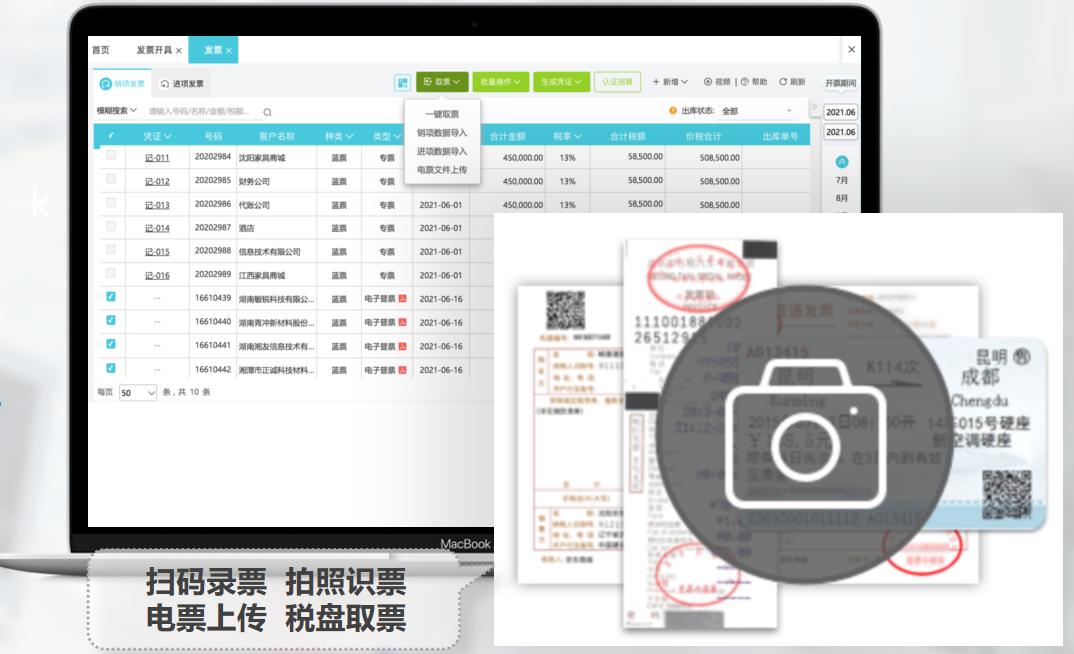1074x654 pixels.
Task: Toggle the select-all header checkbox
Action: coord(111,136)
